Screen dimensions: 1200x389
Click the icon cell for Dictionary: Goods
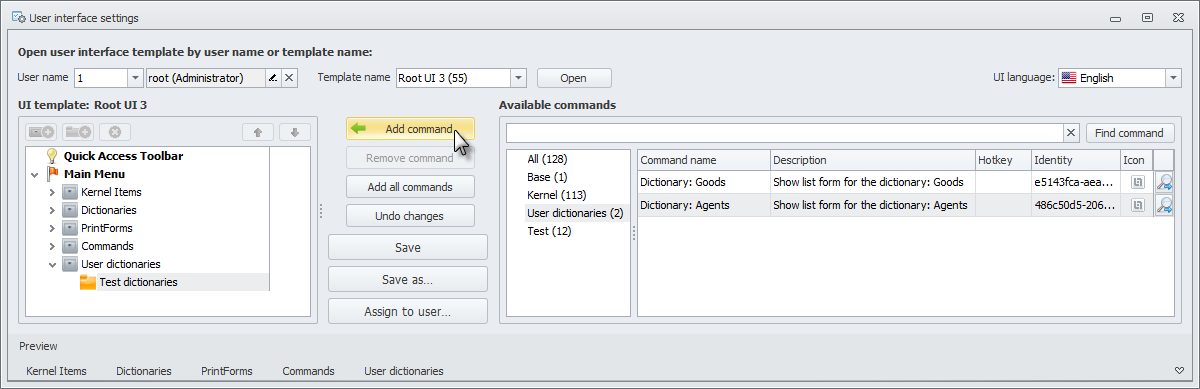coord(1137,182)
